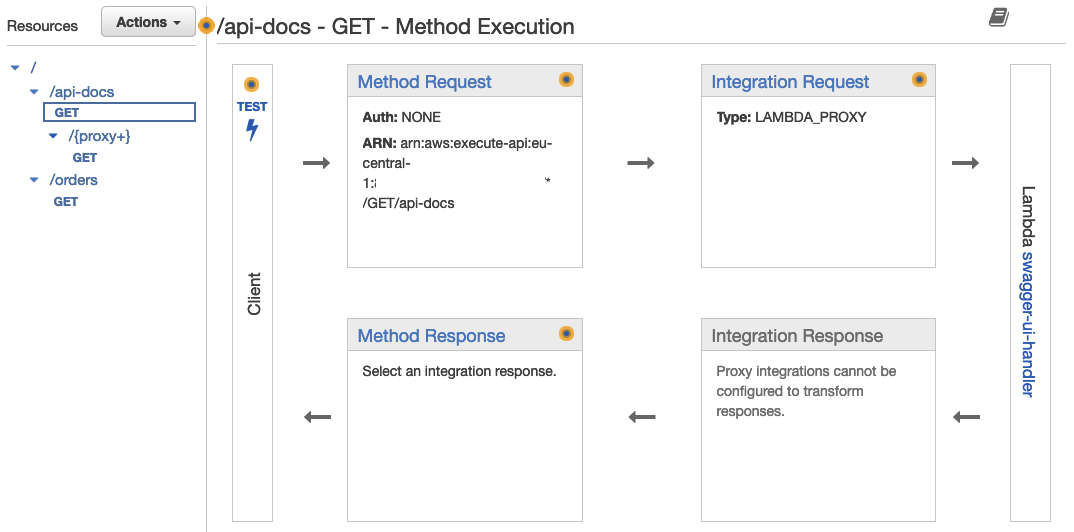Image resolution: width=1074 pixels, height=532 pixels.
Task: Open the Method Response settings link
Action: tap(431, 336)
